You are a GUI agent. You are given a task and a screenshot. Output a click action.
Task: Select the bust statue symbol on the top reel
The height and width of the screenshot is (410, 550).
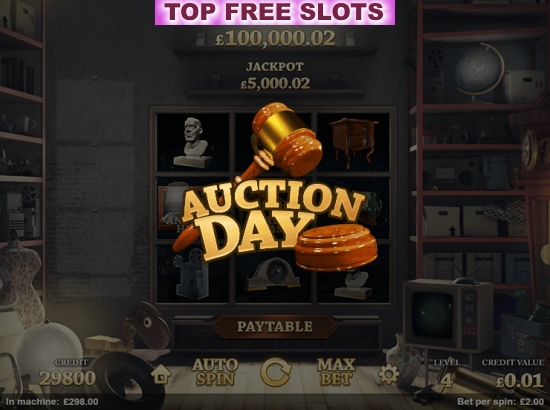(193, 142)
